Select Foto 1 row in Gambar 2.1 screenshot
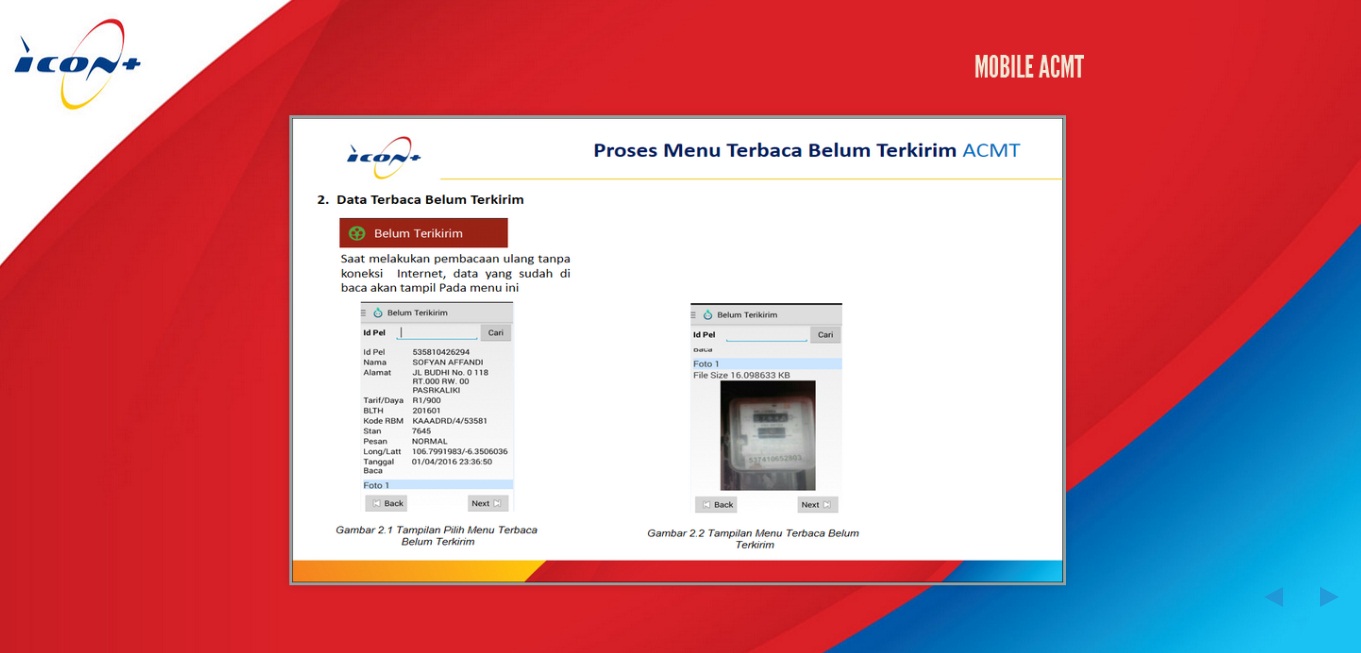The image size is (1361, 653). pos(437,485)
